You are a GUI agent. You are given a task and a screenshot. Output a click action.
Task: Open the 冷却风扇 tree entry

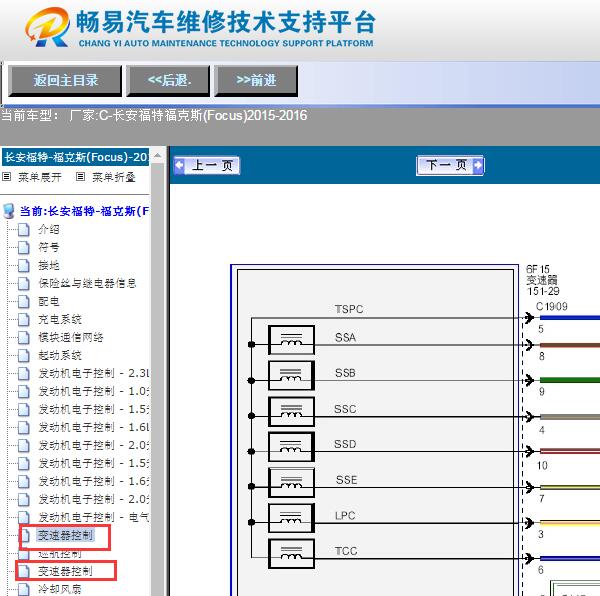[60, 589]
